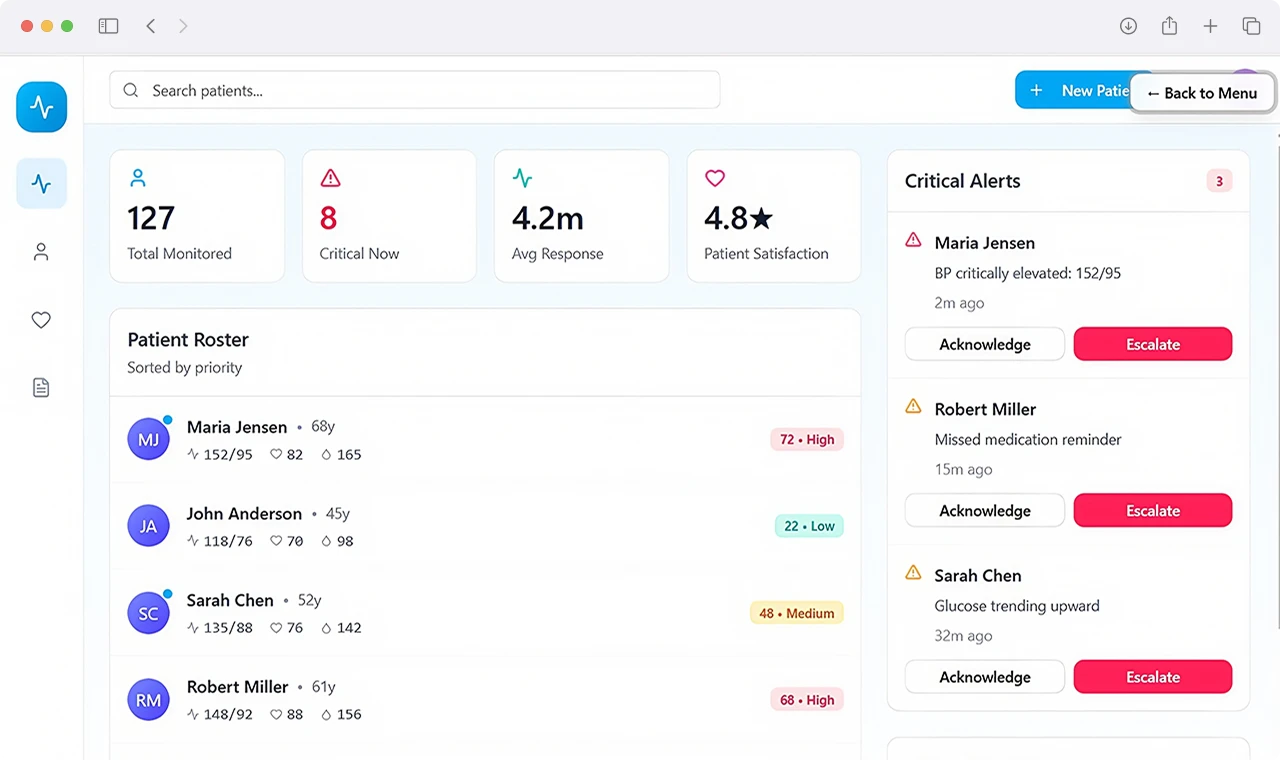This screenshot has height=760, width=1280.
Task: Open the heart icon in sidebar
Action: click(x=41, y=320)
